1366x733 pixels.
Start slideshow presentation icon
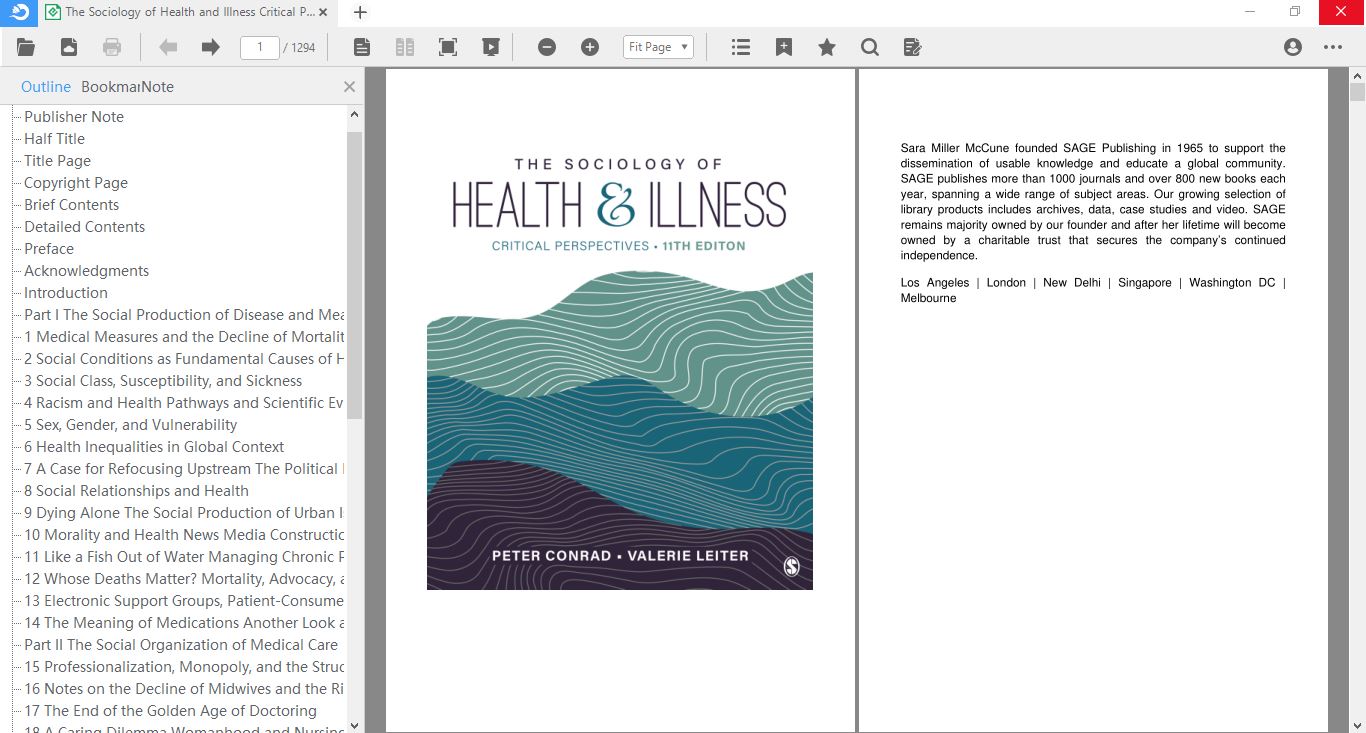[490, 47]
